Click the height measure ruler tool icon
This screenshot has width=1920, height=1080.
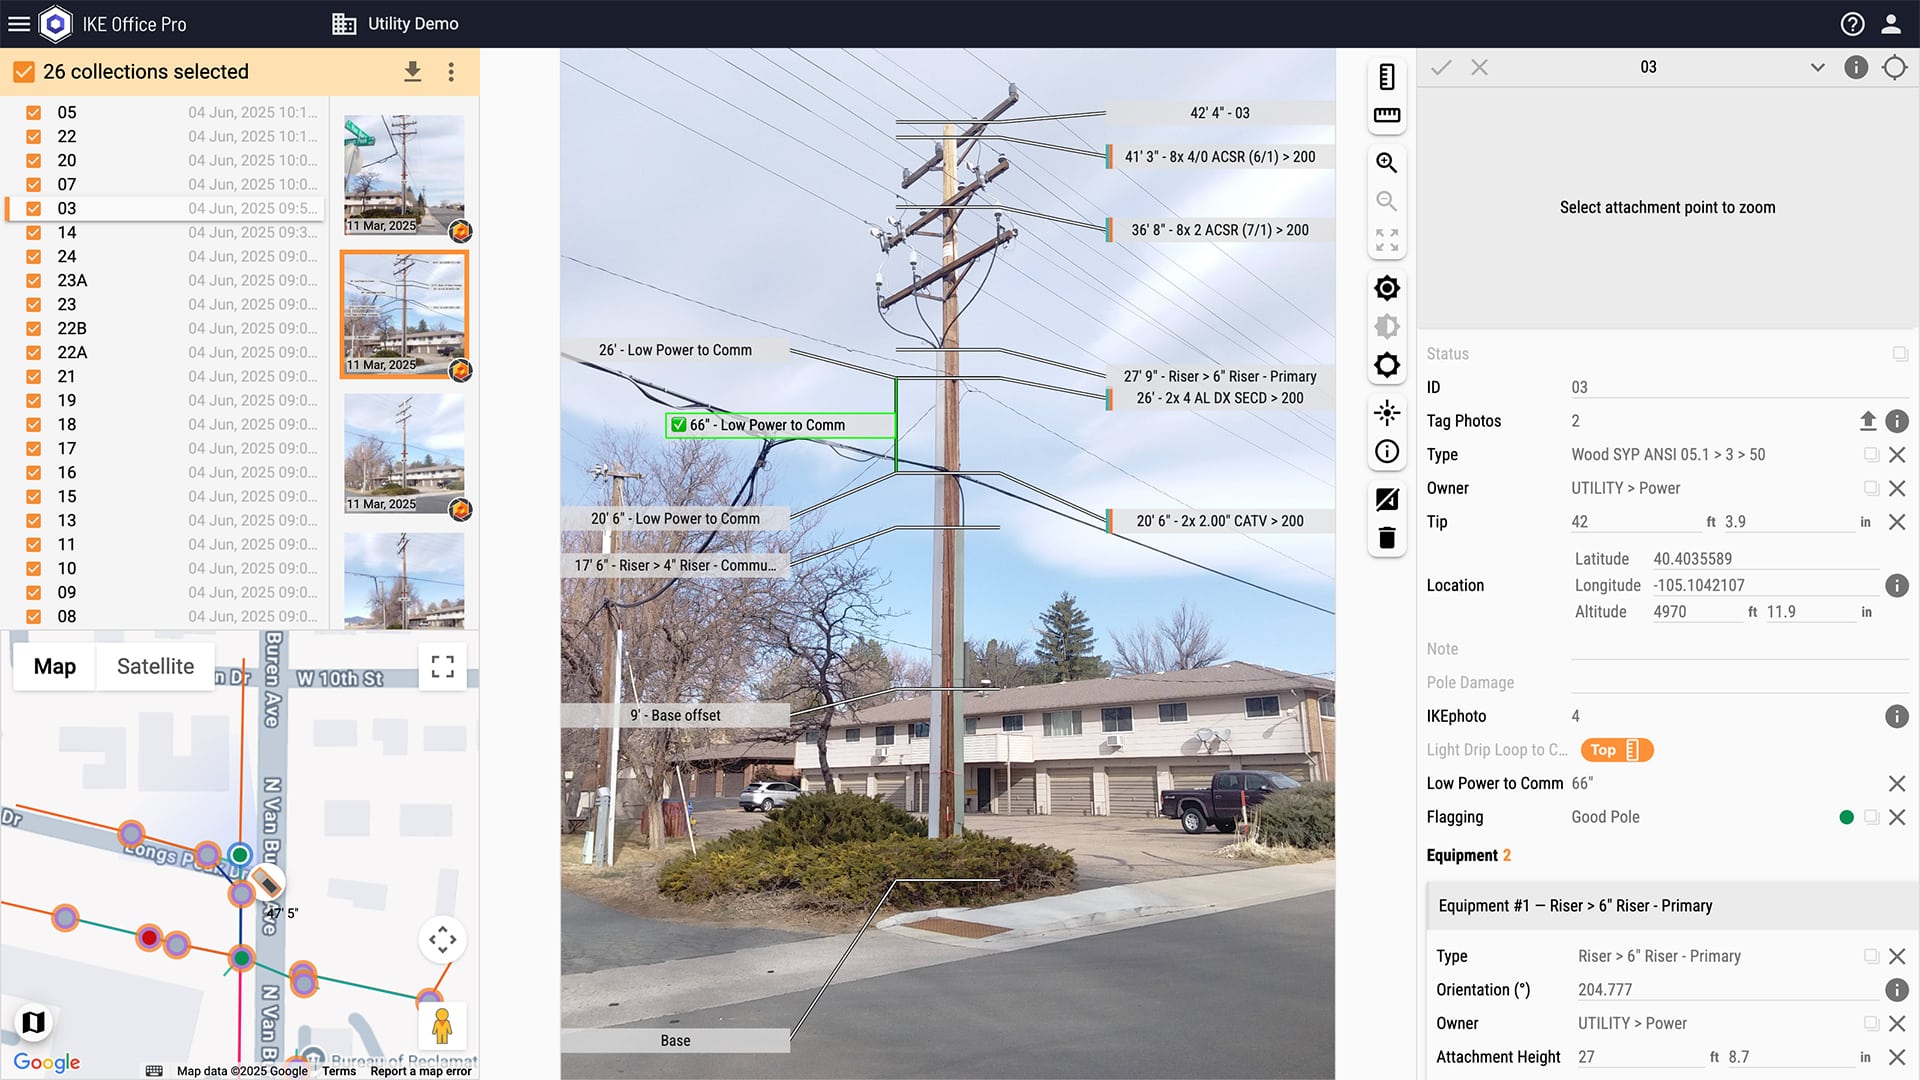1387,77
